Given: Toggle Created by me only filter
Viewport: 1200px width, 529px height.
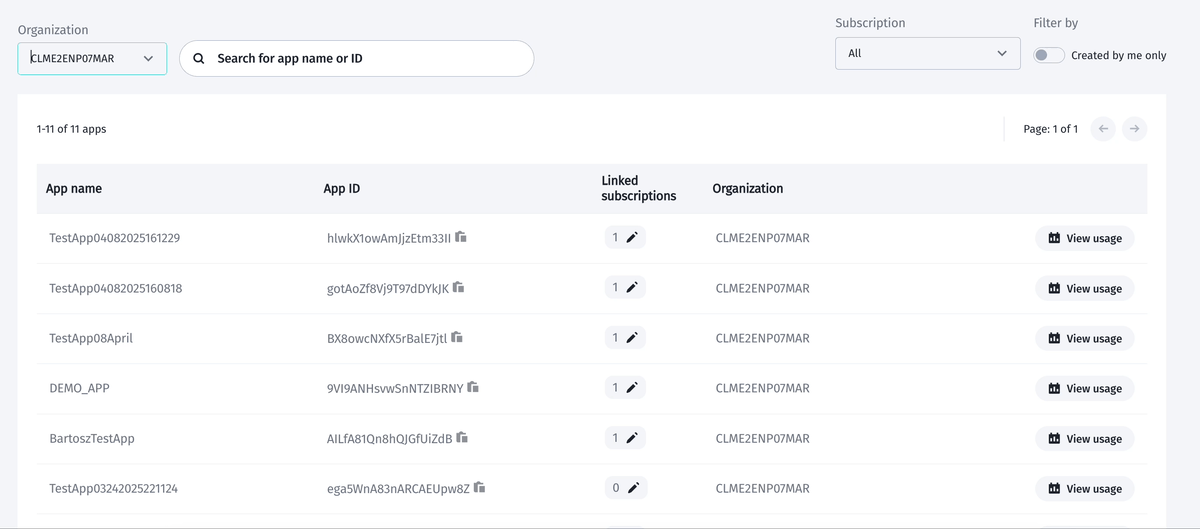Looking at the screenshot, I should tap(1049, 55).
